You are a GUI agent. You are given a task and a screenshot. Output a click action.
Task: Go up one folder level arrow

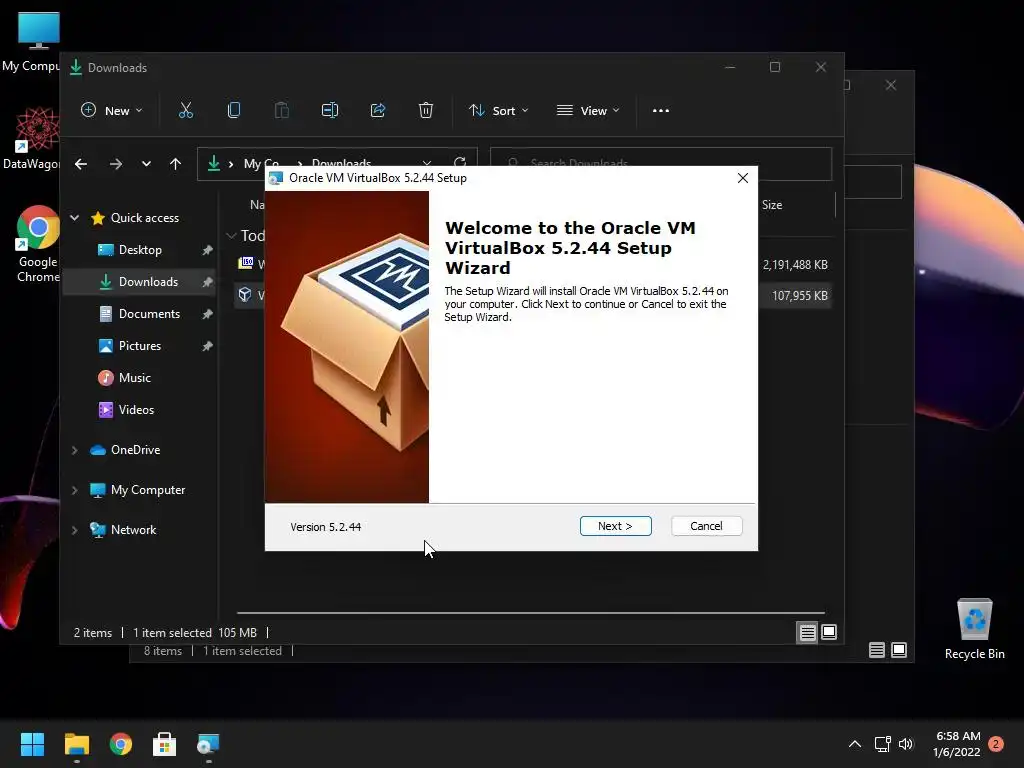tap(175, 164)
